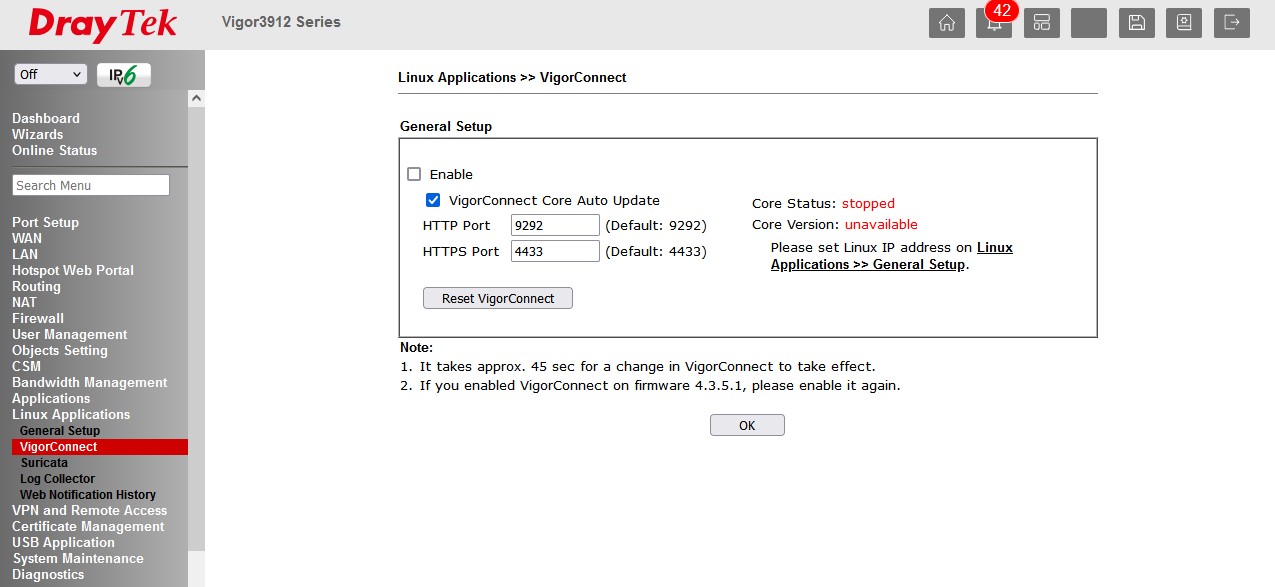This screenshot has width=1275, height=587.
Task: Expand the Firewall menu section
Action: [x=38, y=318]
